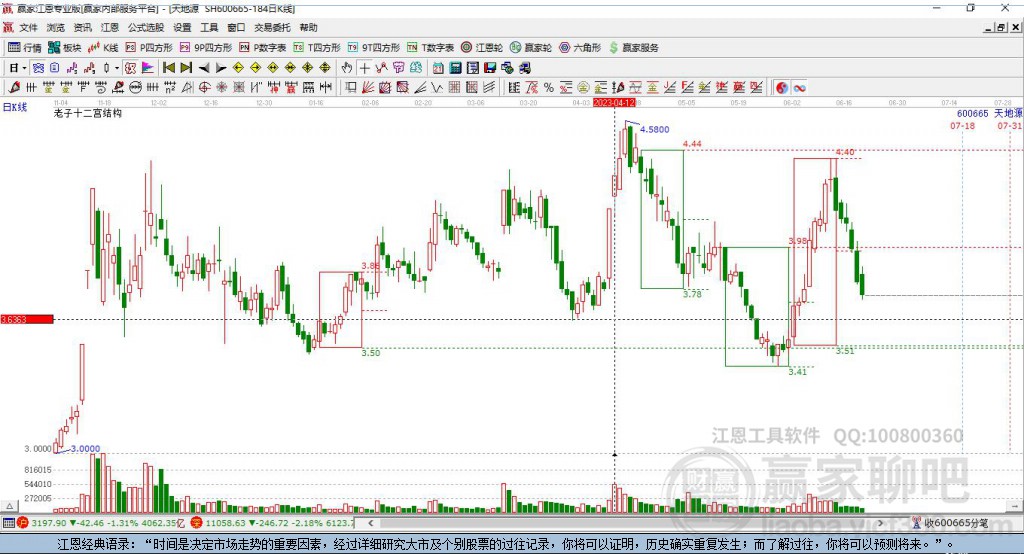This screenshot has height=554, width=1024.
Task: Open the T数字表 tool
Action: pyautogui.click(x=430, y=48)
